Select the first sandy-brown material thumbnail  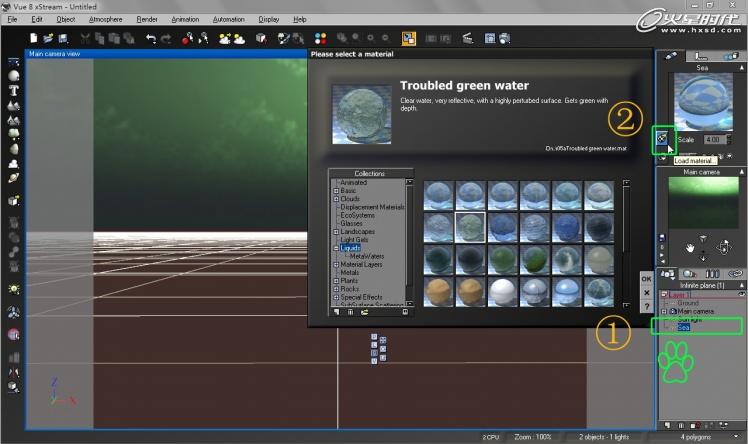[x=438, y=291]
